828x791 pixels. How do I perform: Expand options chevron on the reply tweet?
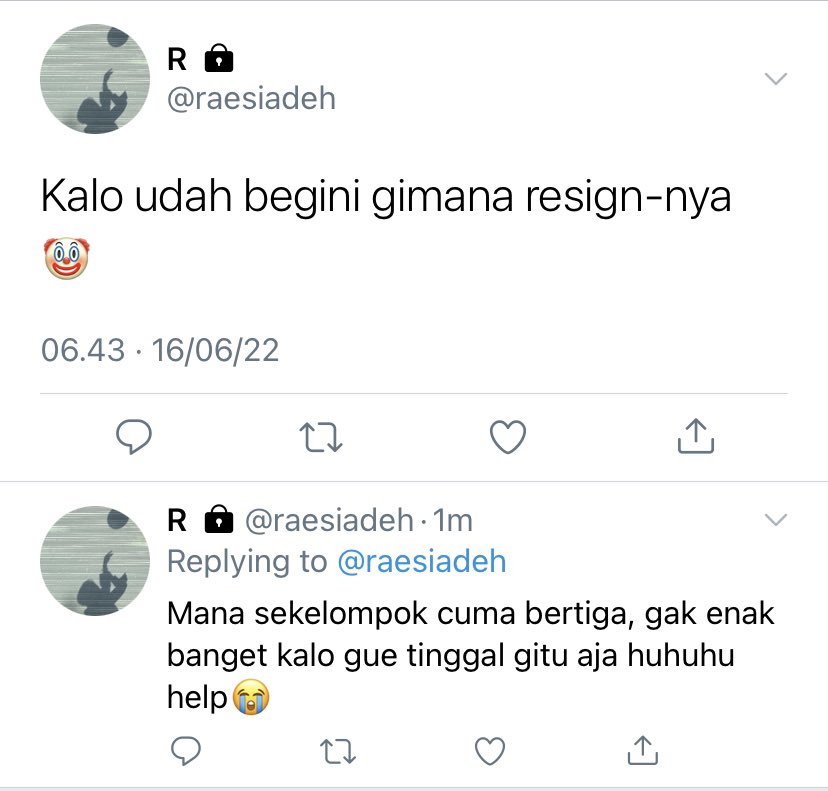[x=776, y=520]
